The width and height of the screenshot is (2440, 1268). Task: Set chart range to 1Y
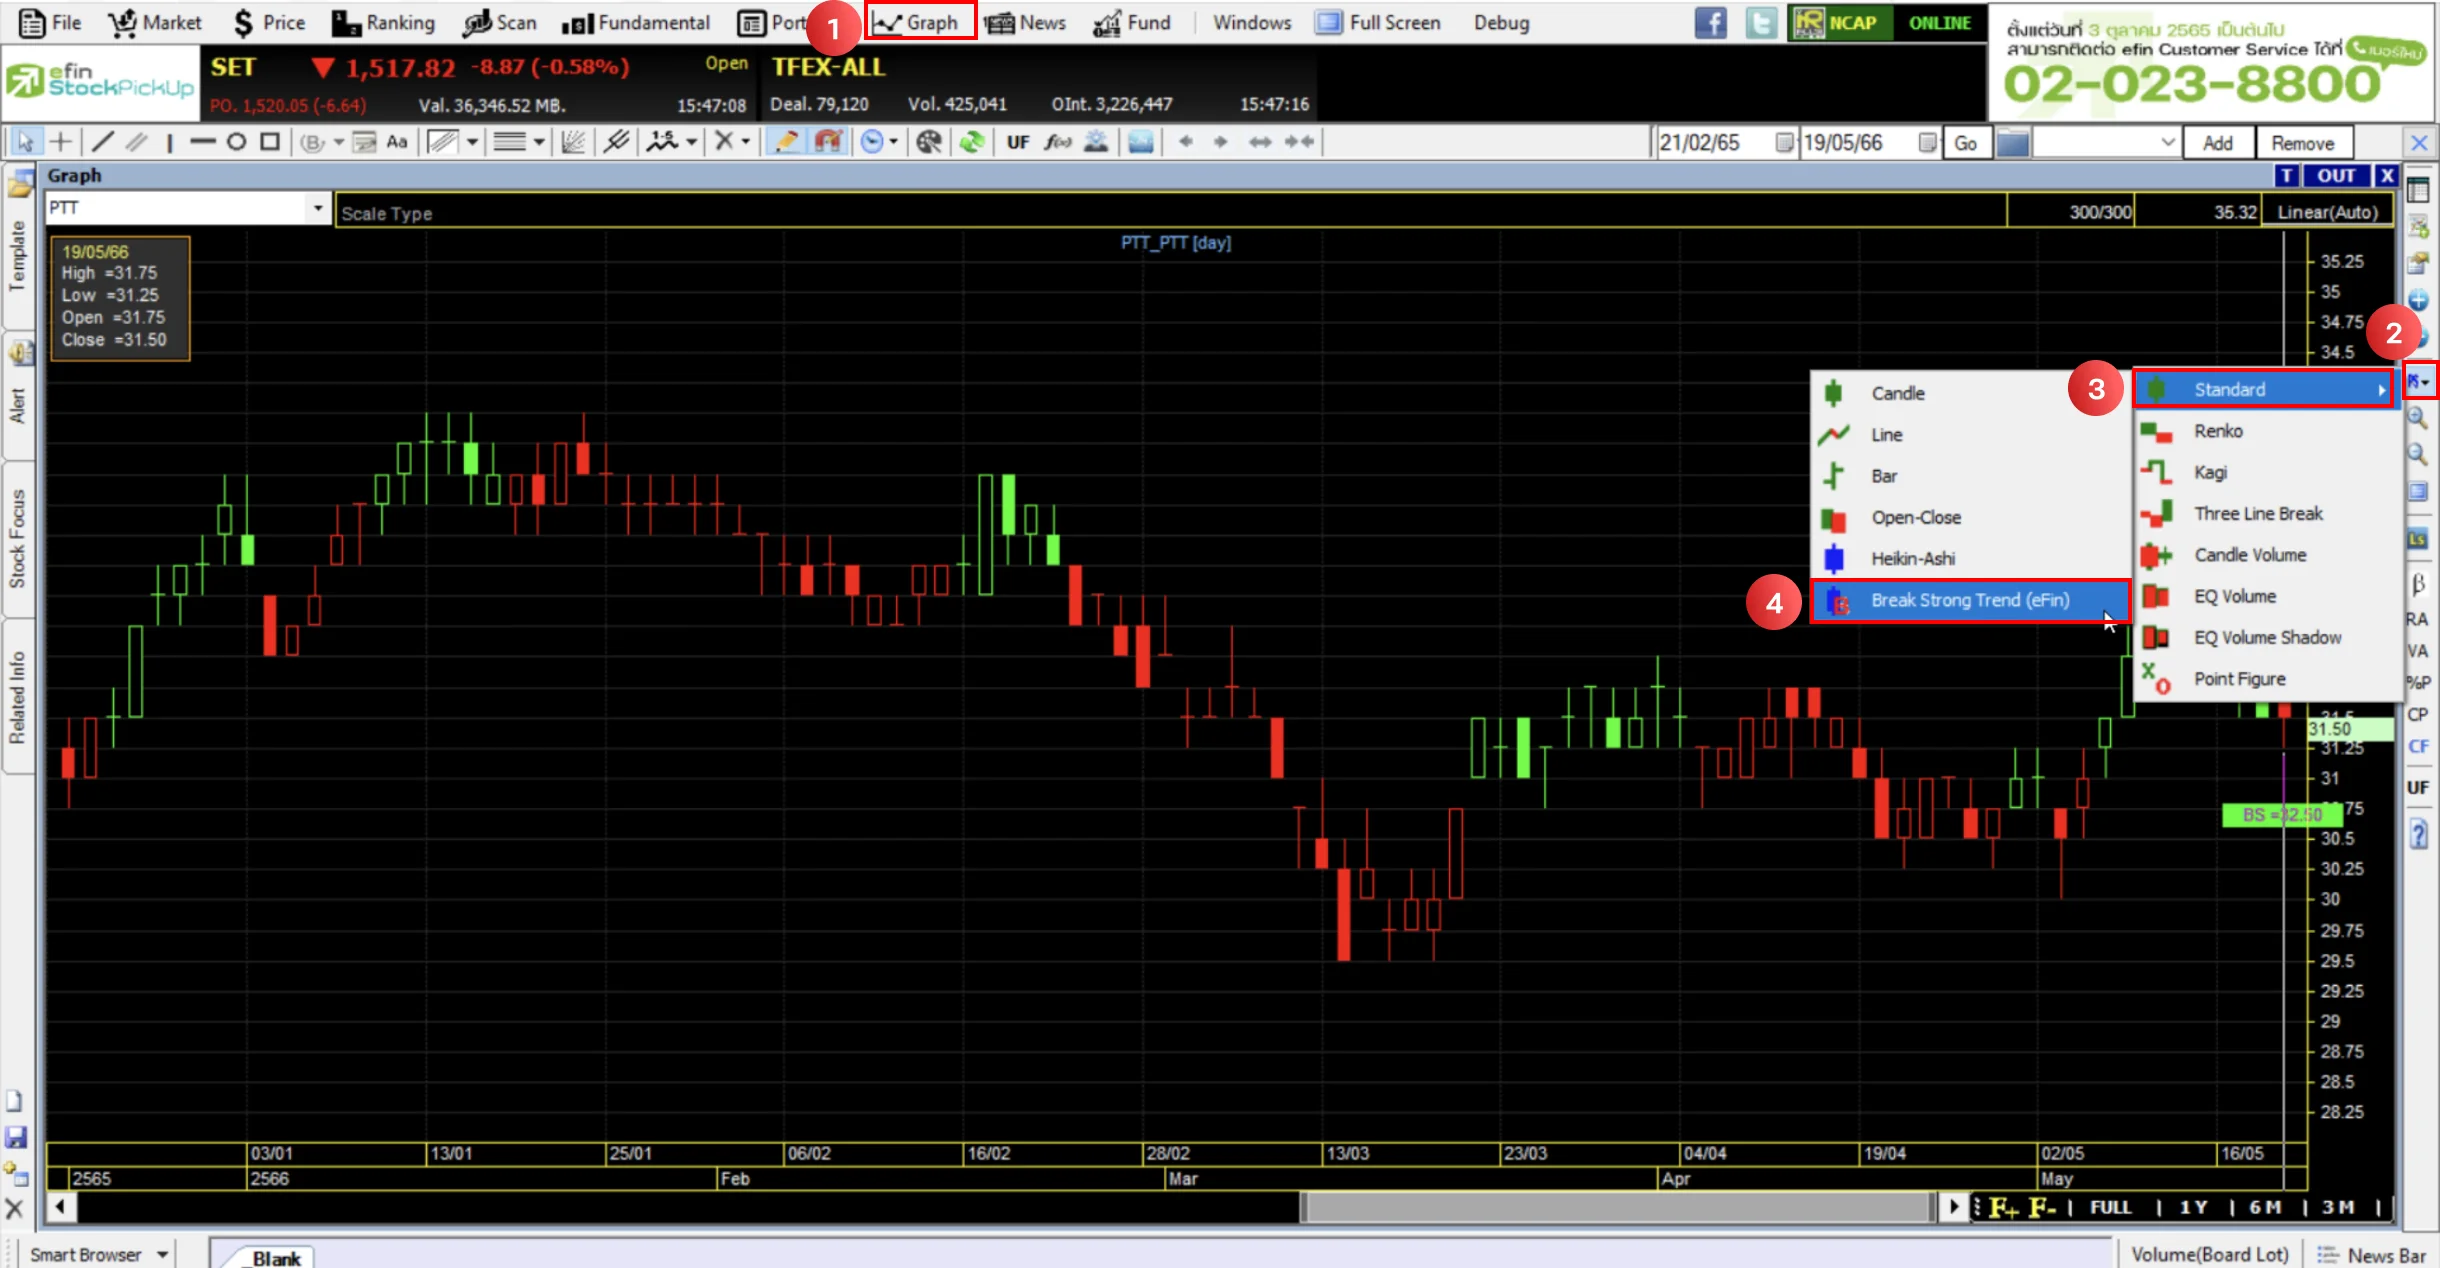(x=2193, y=1207)
